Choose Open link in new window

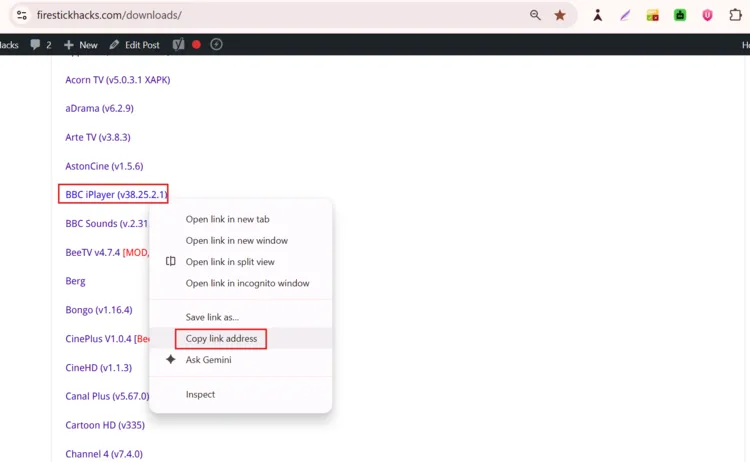(241, 241)
